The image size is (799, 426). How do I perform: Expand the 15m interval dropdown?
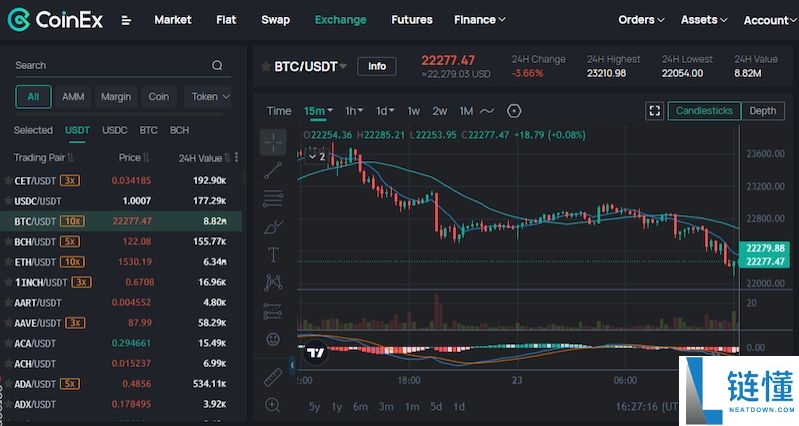pyautogui.click(x=319, y=111)
